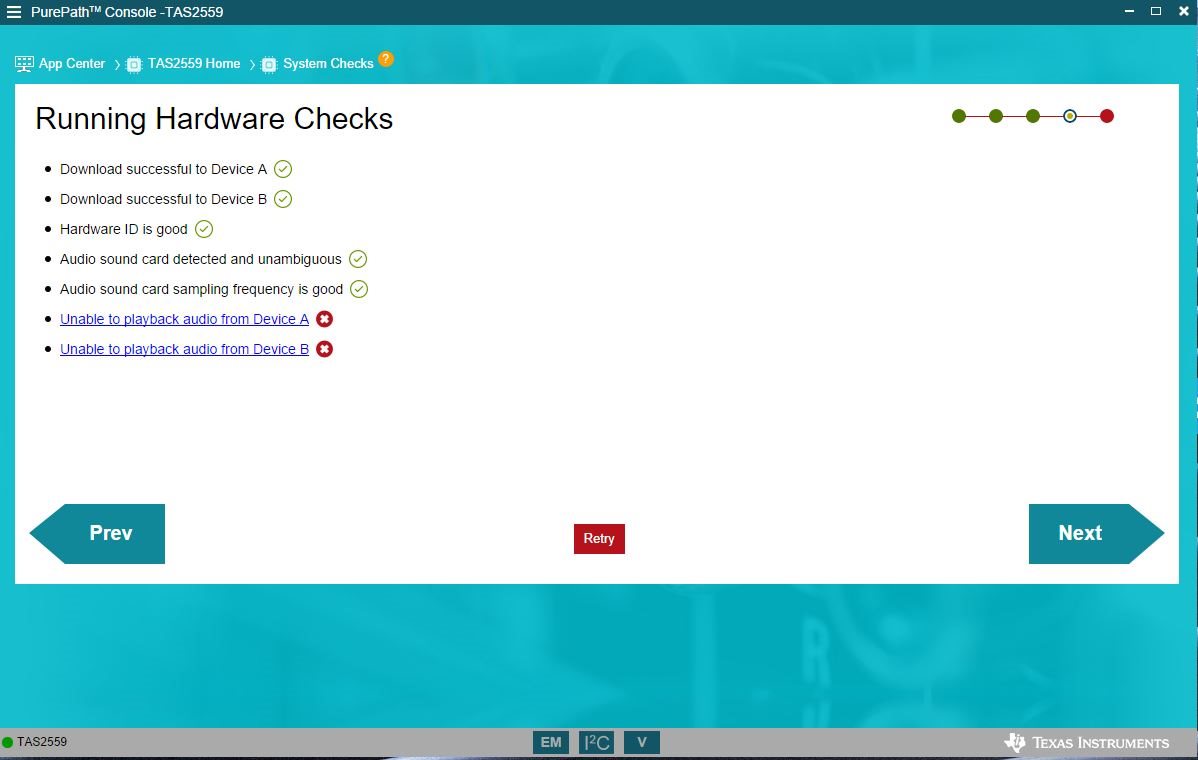Screen dimensions: 1198x760
Task: Go back with the Prev arrow button
Action: [x=97, y=534]
